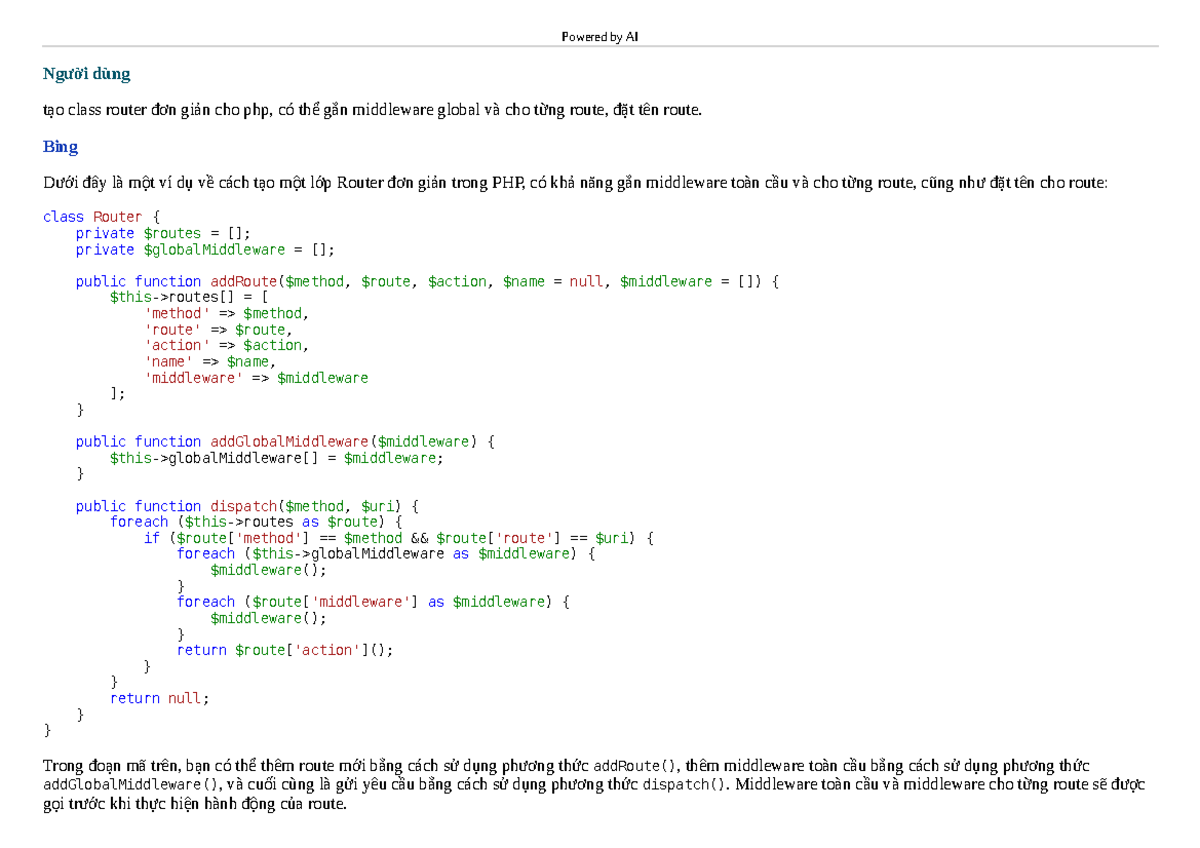Select the 'Bing' heading

60,147
